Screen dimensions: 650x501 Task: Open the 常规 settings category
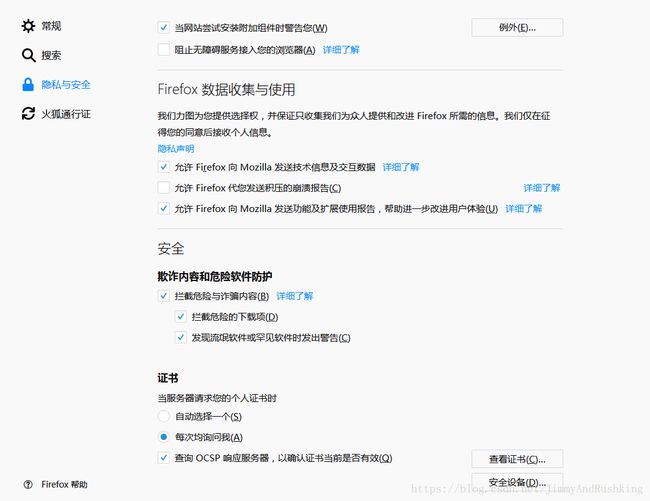pyautogui.click(x=51, y=26)
